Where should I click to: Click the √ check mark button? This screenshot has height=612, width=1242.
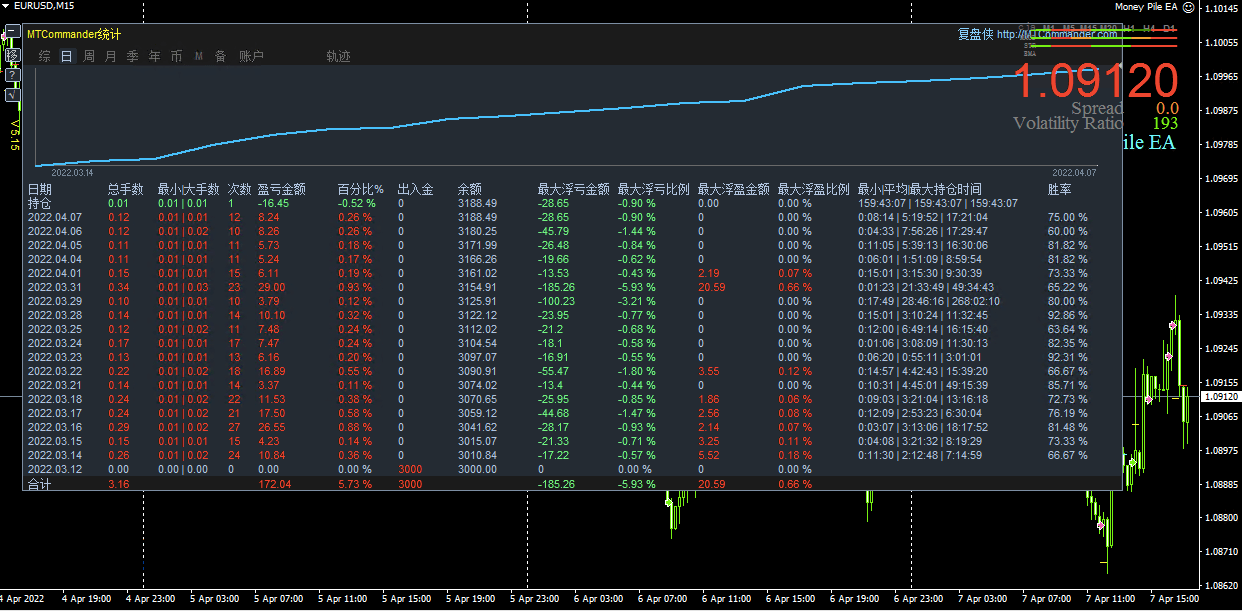(13, 95)
